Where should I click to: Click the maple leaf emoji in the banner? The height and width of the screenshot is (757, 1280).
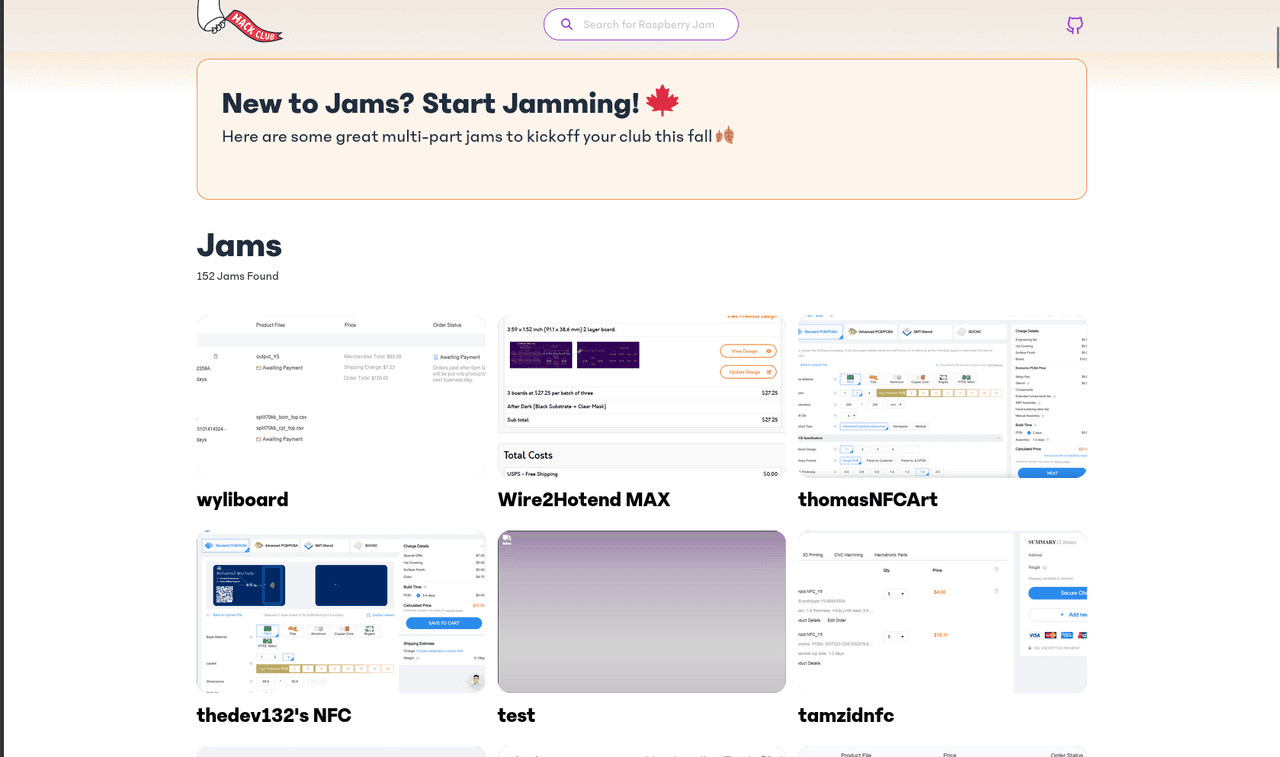click(x=662, y=102)
